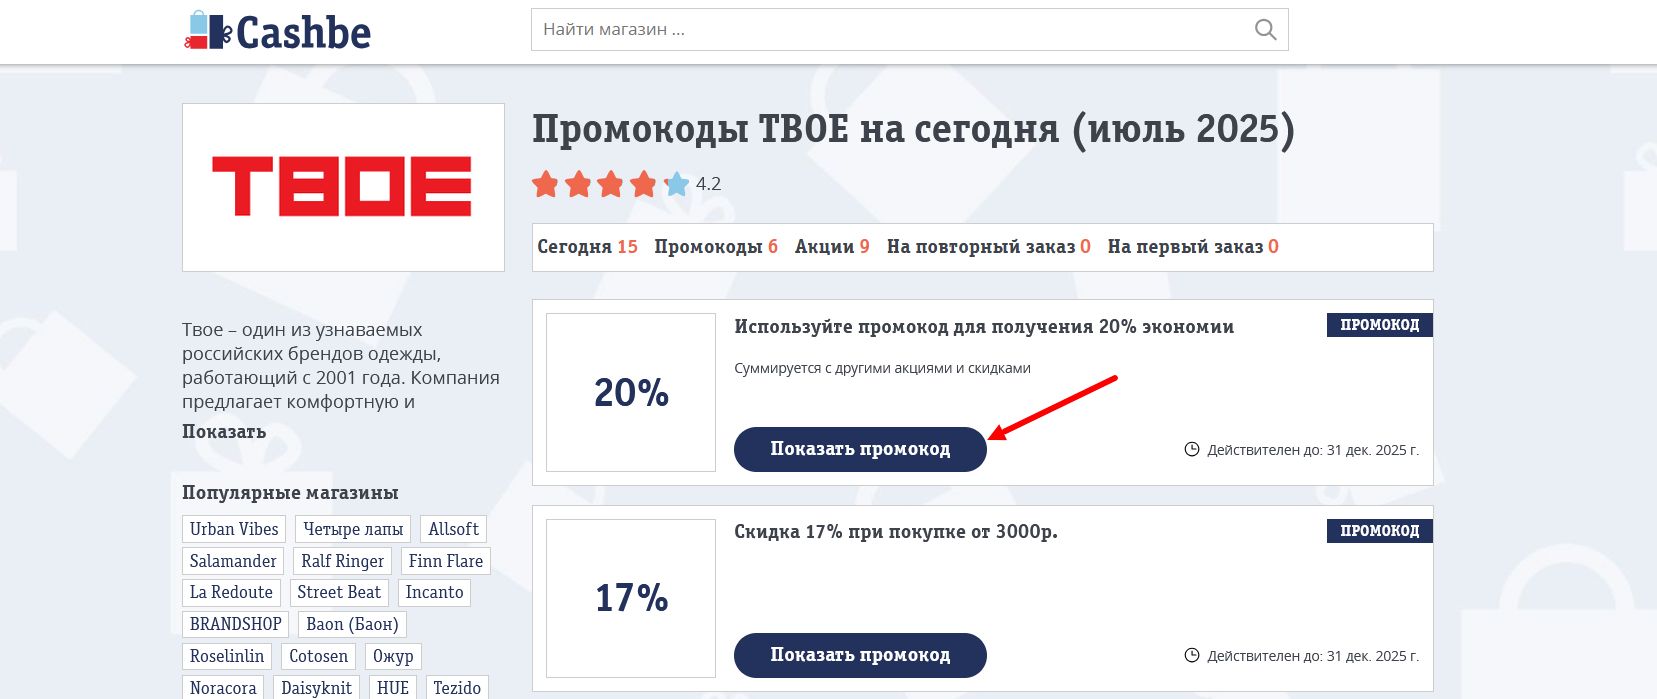The image size is (1657, 699).
Task: Click 'Популярные магазины' heading
Action: (x=290, y=493)
